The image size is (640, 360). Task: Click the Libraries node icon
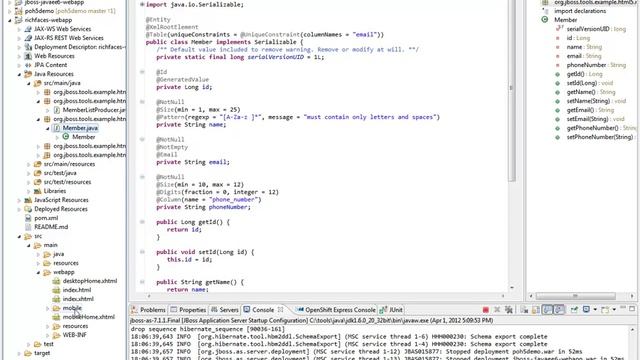click(38, 191)
